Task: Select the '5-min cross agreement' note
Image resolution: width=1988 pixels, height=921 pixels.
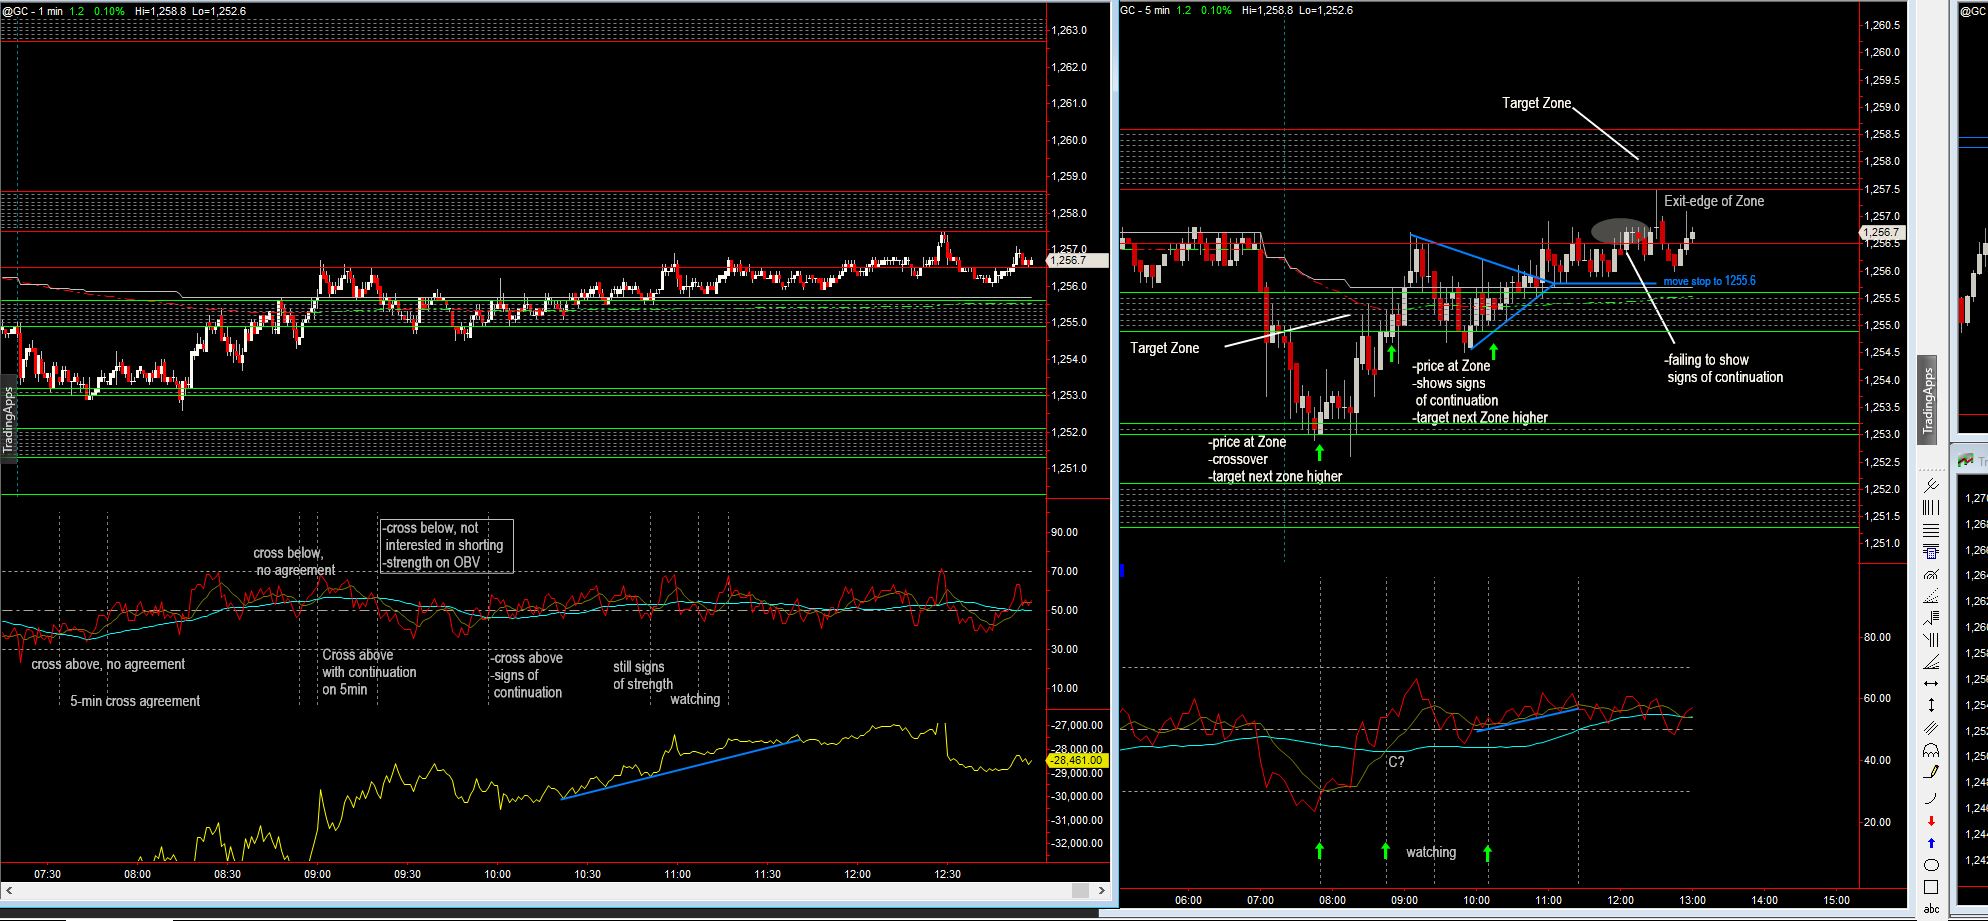Action: tap(135, 701)
